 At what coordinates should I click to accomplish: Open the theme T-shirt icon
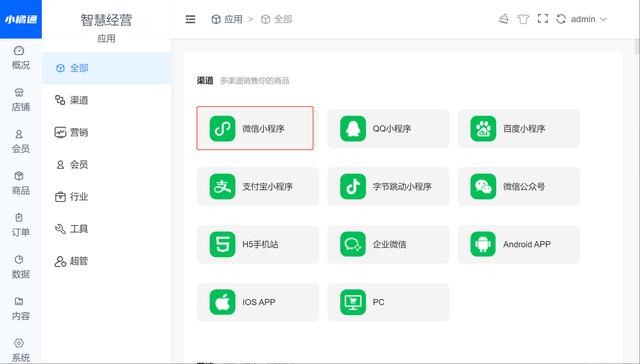tap(523, 19)
